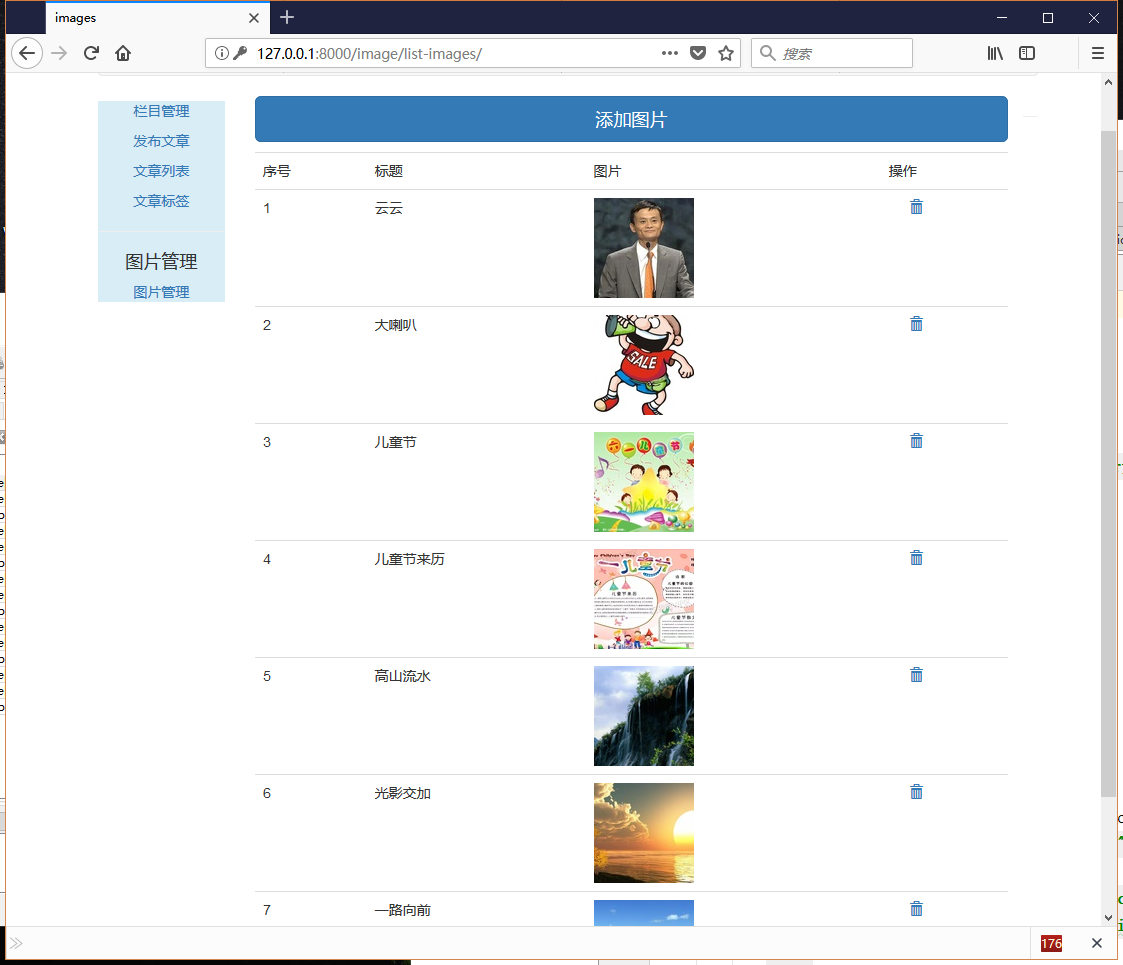Open the 图片管理 sidebar link

point(161,292)
